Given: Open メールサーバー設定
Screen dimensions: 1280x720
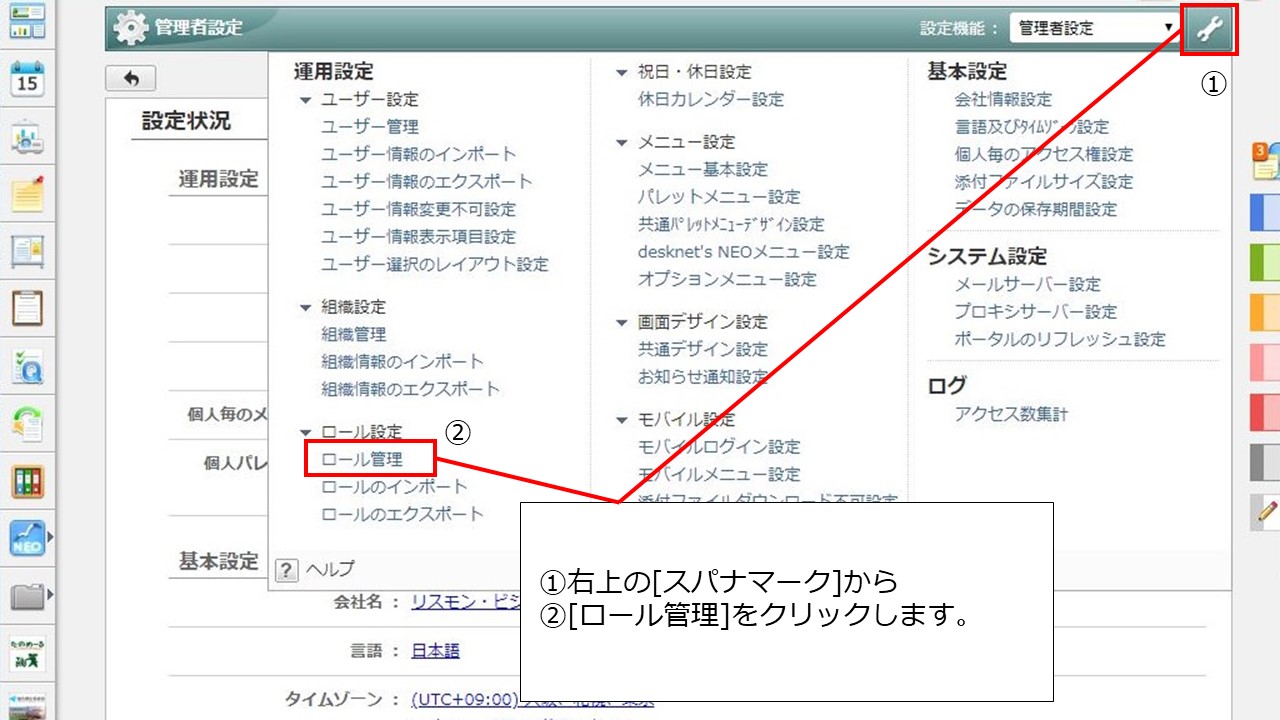Looking at the screenshot, I should click(x=1028, y=284).
